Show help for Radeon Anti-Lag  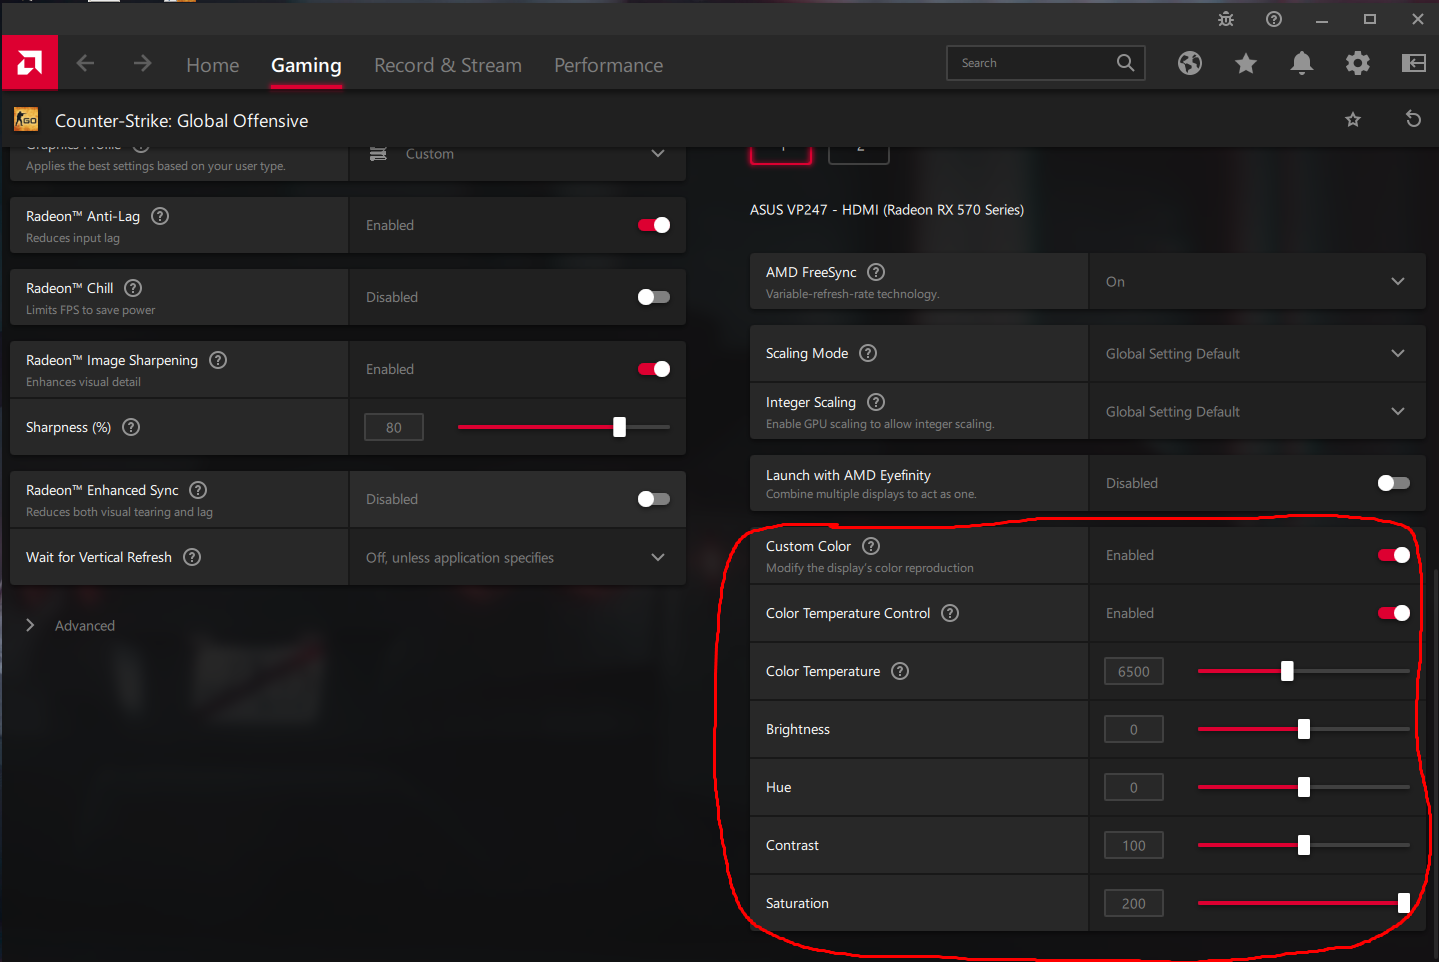(x=160, y=216)
